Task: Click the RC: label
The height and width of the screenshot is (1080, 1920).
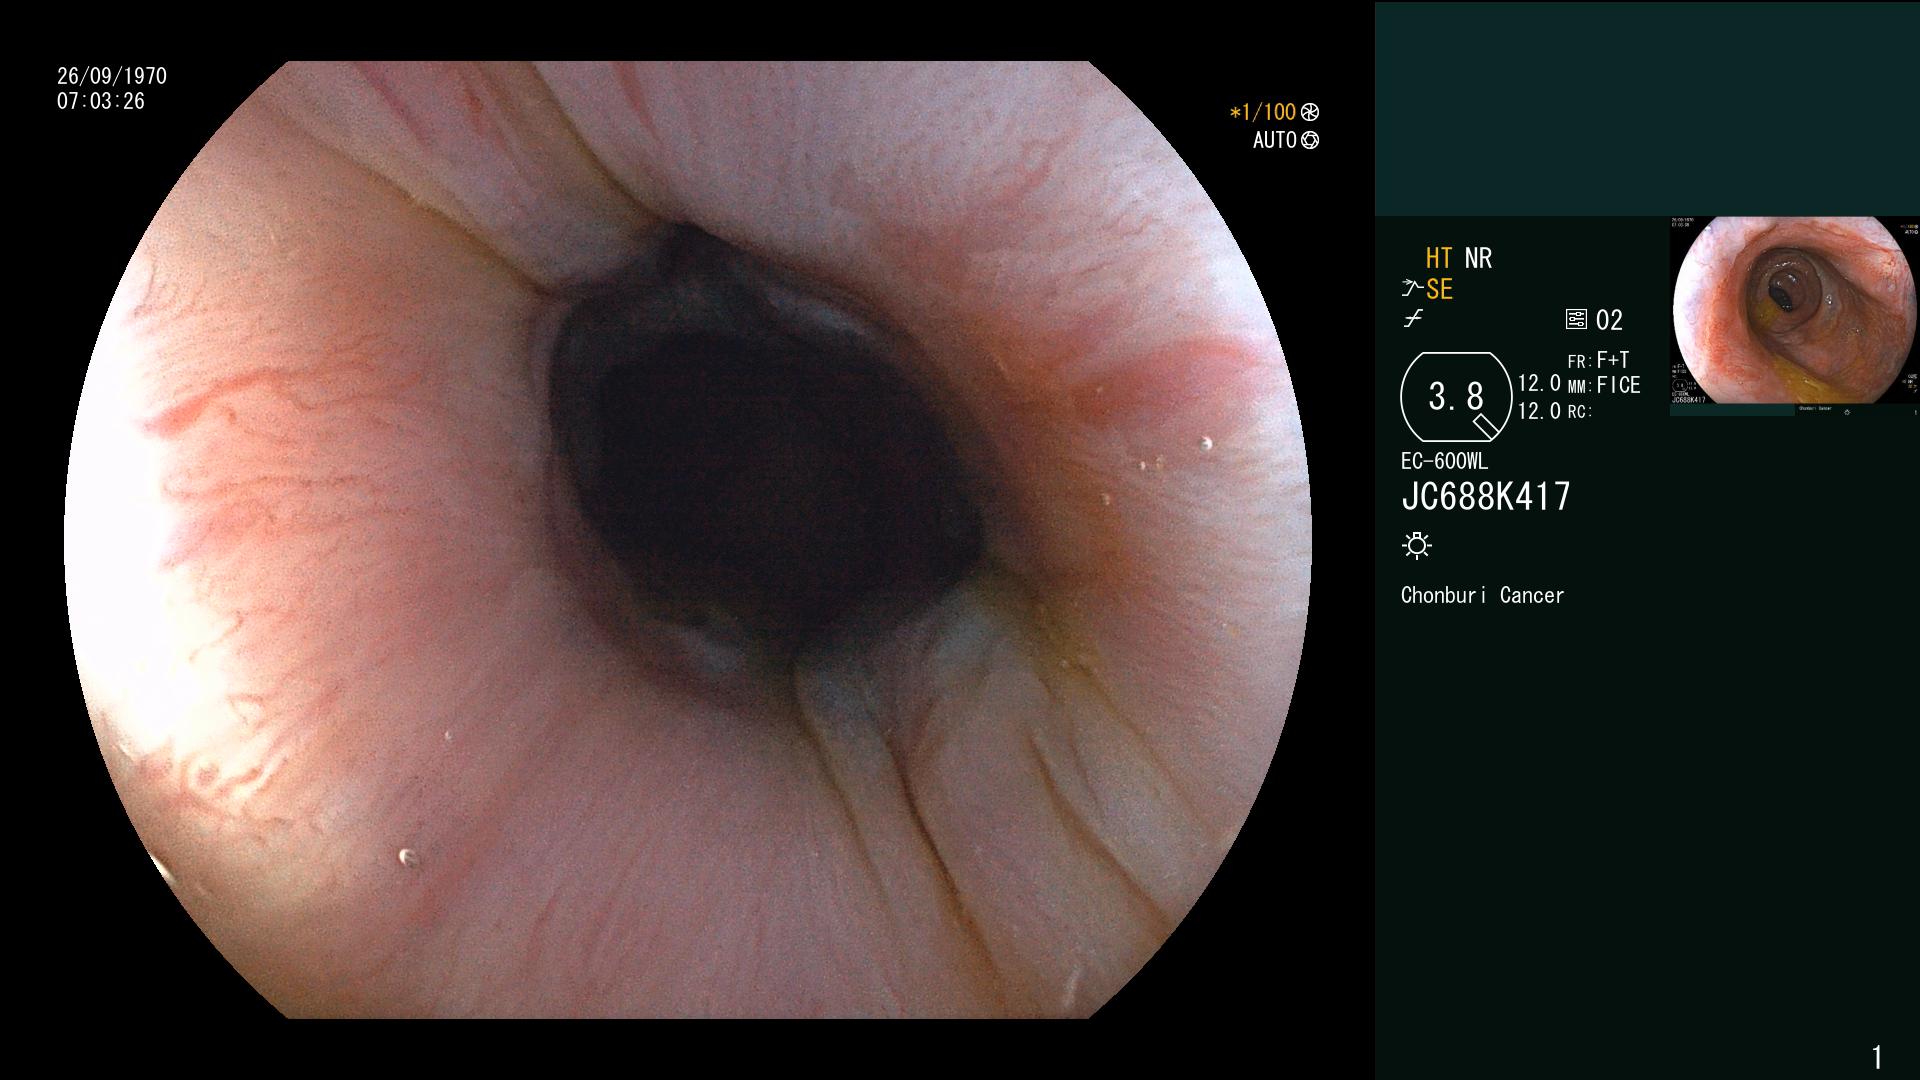Action: 1580,412
